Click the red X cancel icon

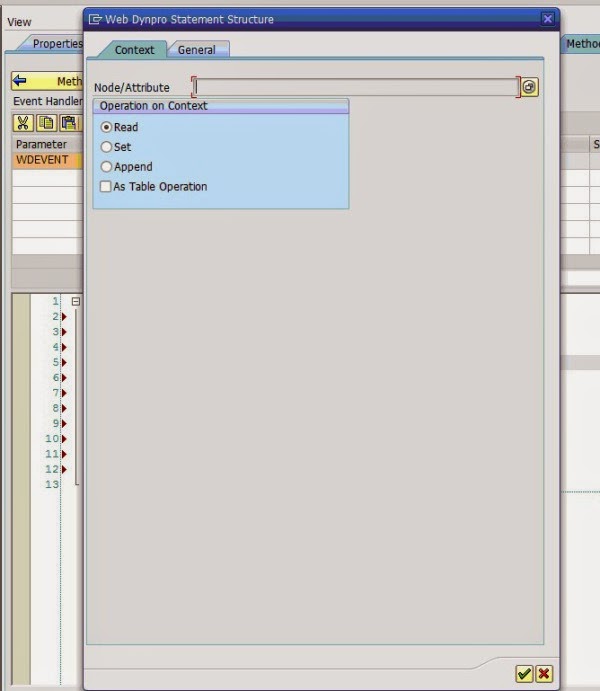tap(543, 674)
